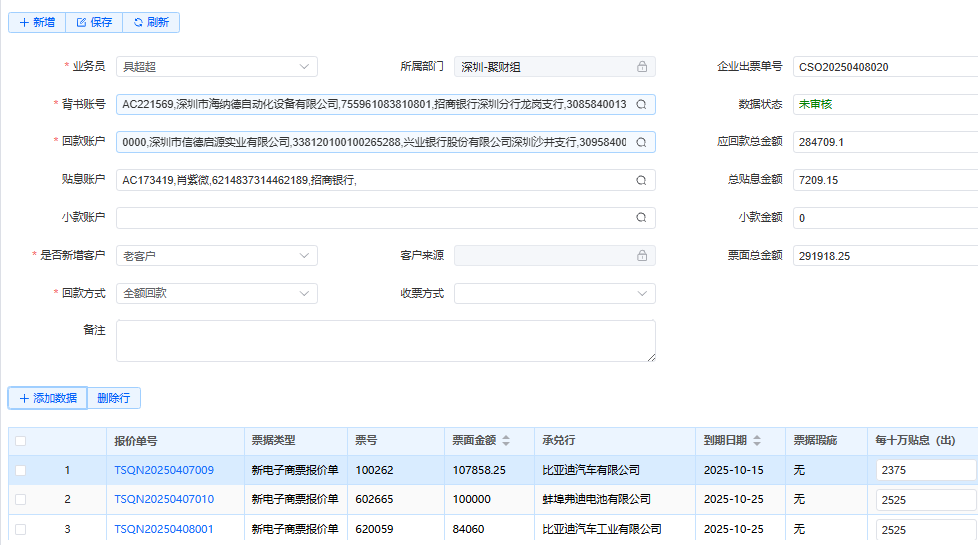The width and height of the screenshot is (978, 545).
Task: Click the 保存 toolbar button
Action: pyautogui.click(x=94, y=22)
